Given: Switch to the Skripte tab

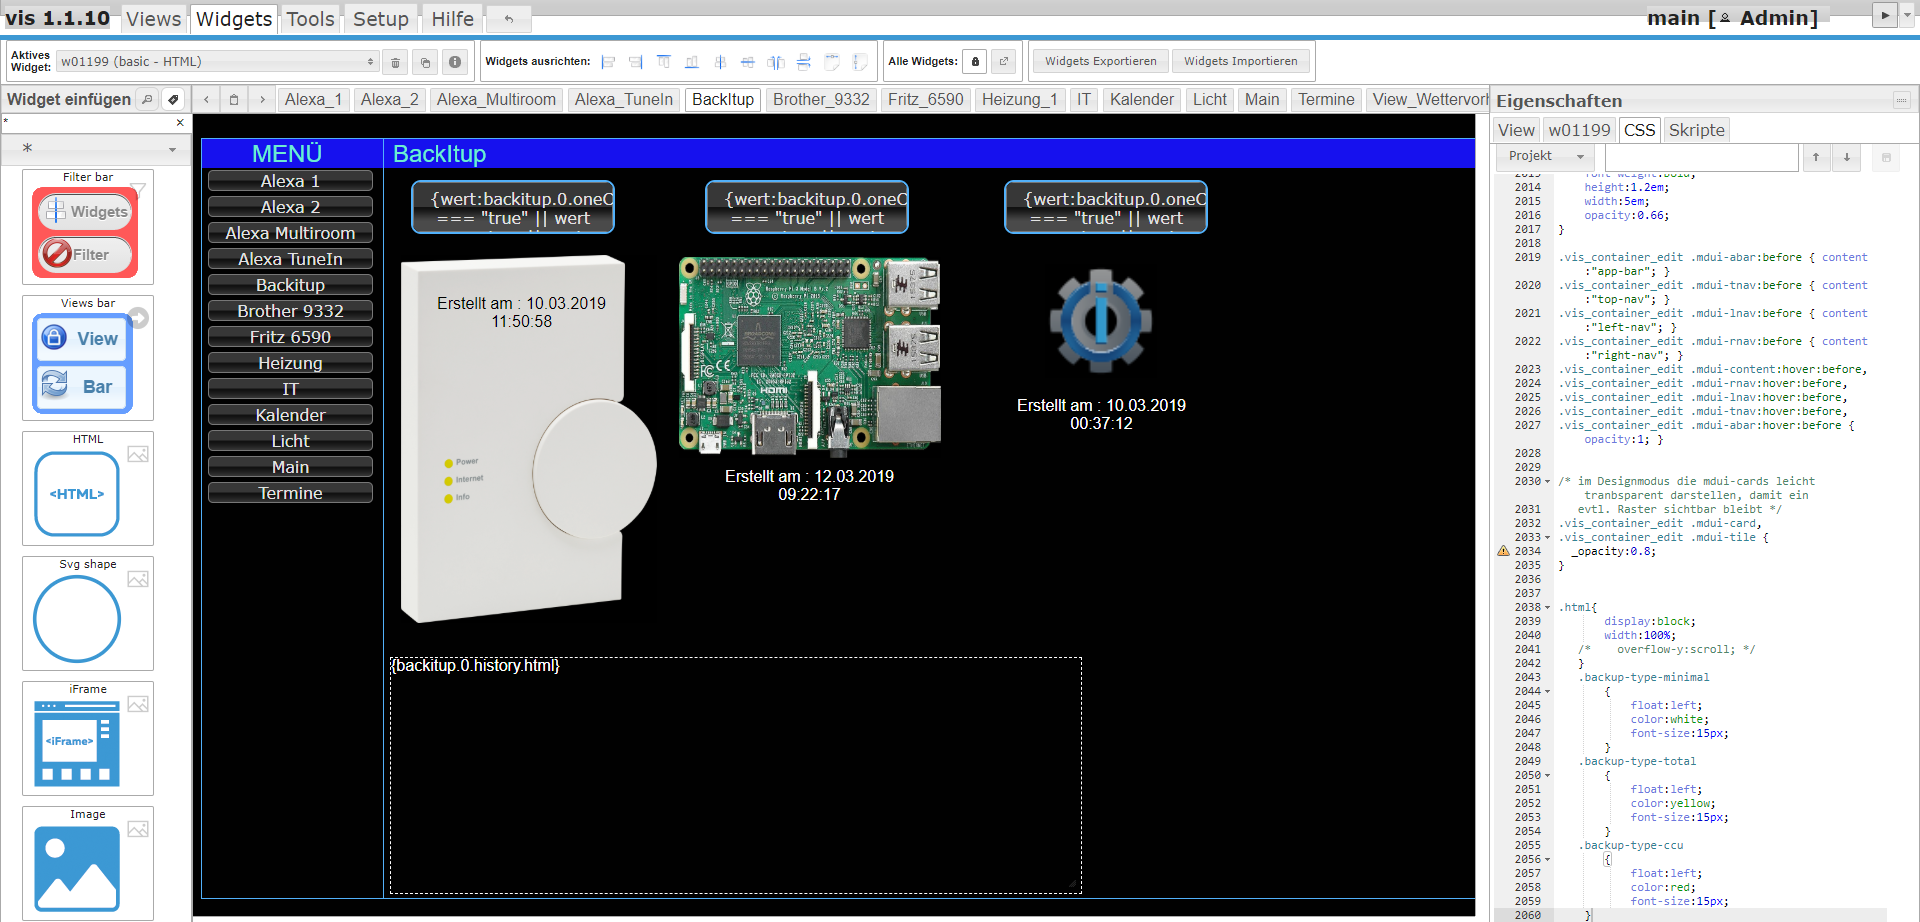Looking at the screenshot, I should [1697, 130].
